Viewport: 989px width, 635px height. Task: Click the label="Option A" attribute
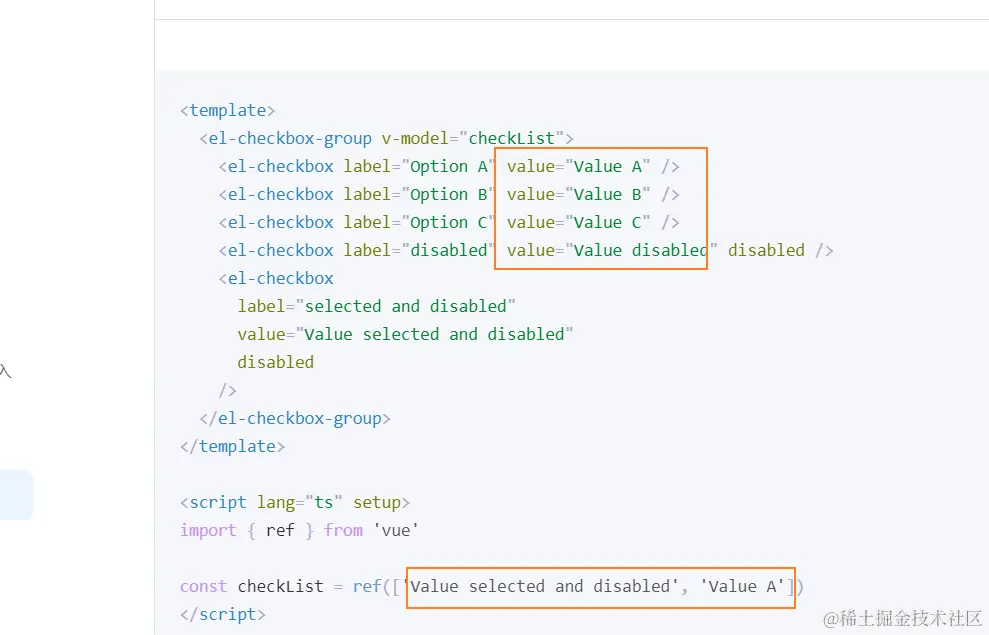(x=417, y=166)
